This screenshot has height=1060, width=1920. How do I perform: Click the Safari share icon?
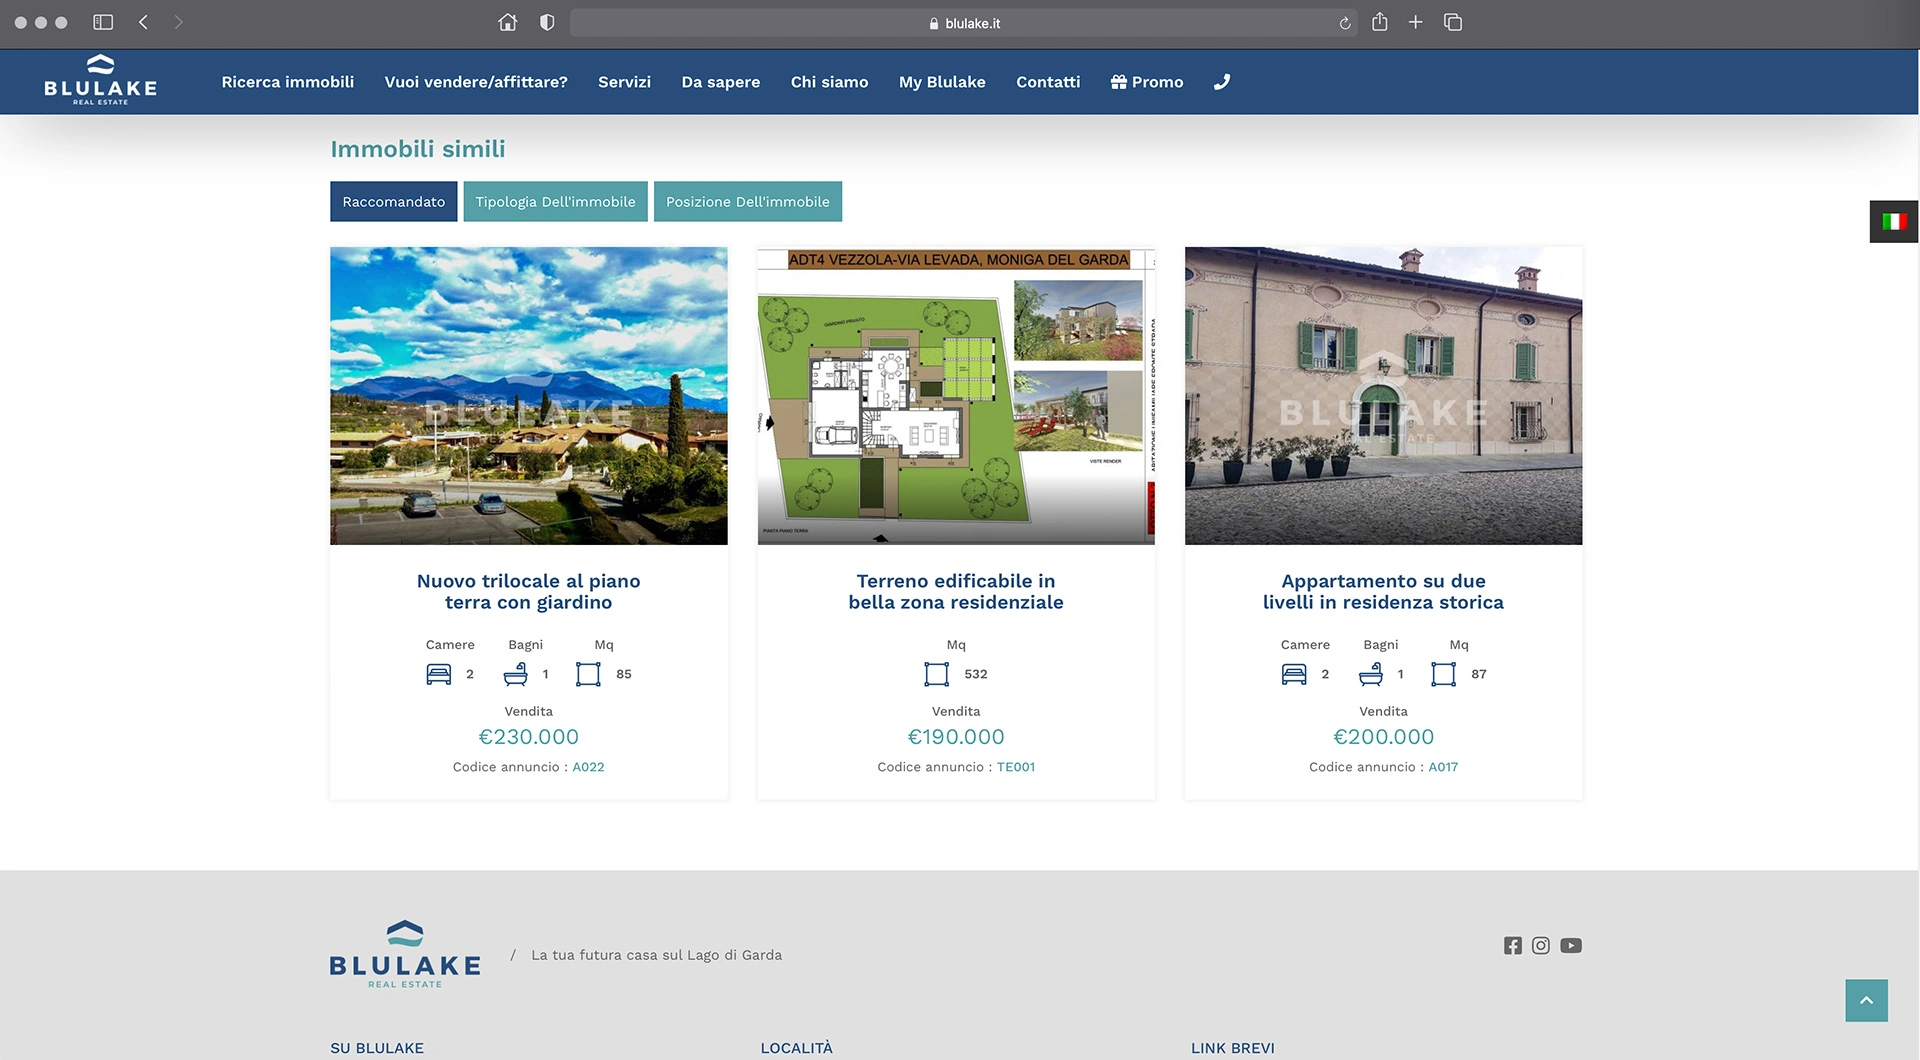1379,21
